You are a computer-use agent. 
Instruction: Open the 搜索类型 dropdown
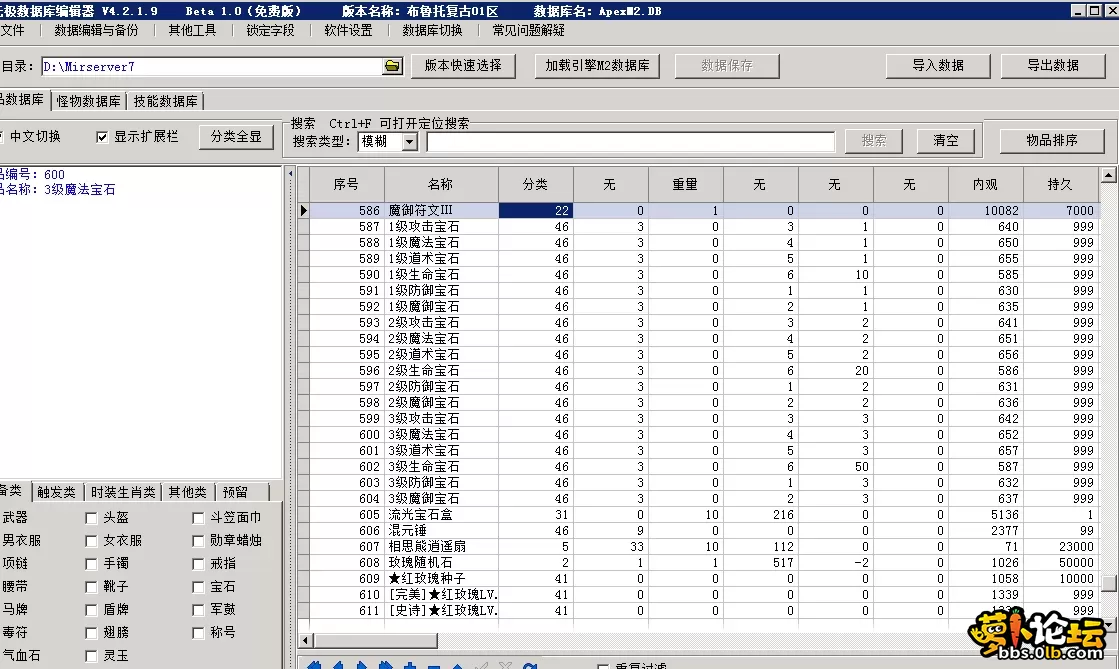(409, 142)
